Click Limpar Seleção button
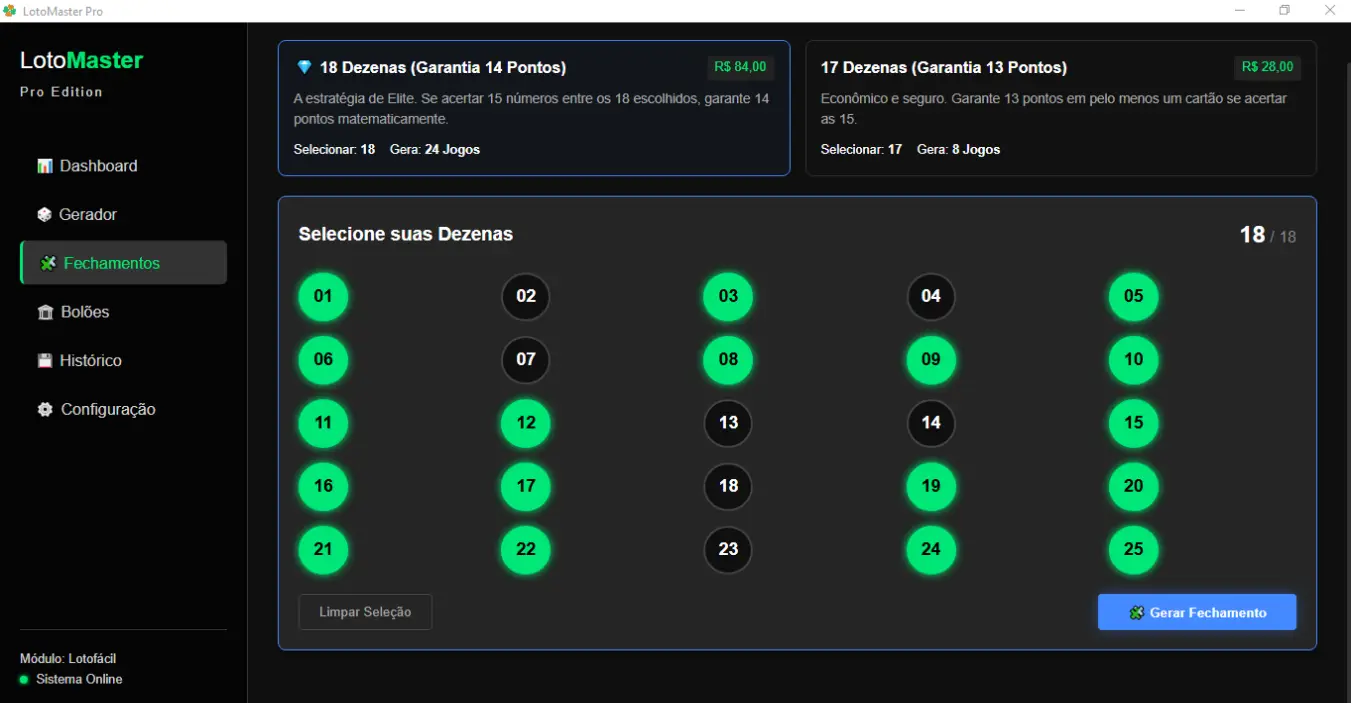The height and width of the screenshot is (703, 1351). 365,612
